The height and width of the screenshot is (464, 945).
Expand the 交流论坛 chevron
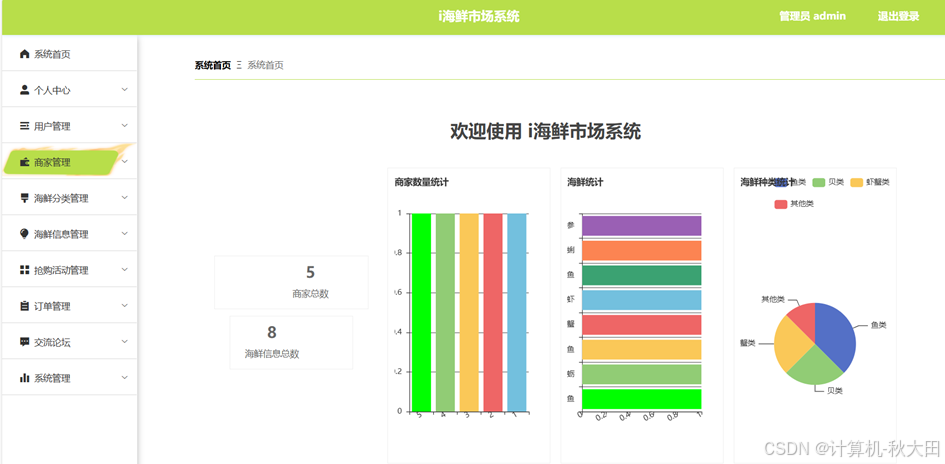pyautogui.click(x=125, y=341)
